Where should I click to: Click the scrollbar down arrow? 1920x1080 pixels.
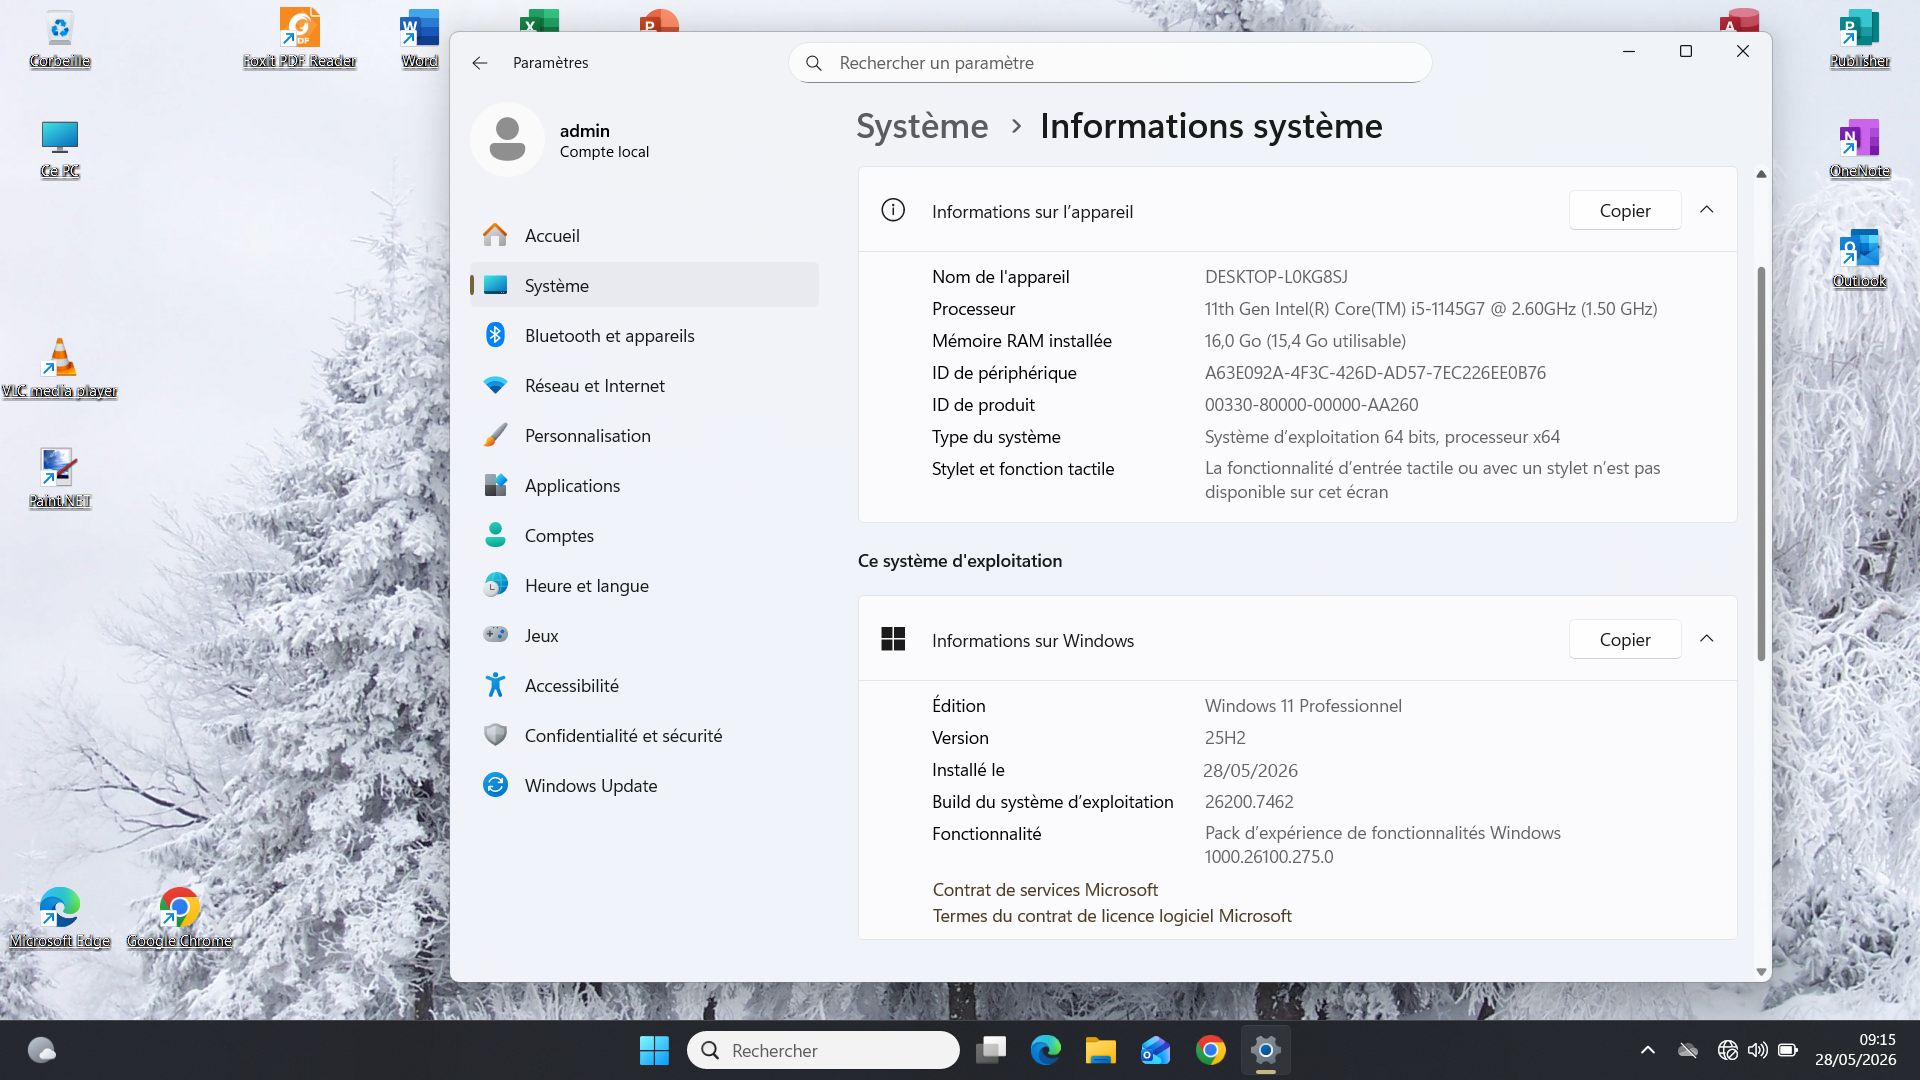click(x=1761, y=972)
